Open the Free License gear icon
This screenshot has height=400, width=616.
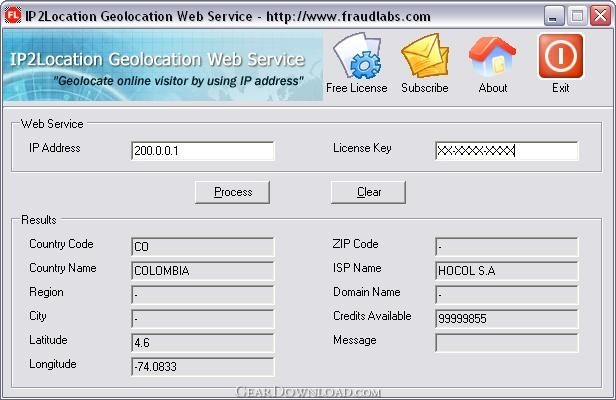pos(357,56)
